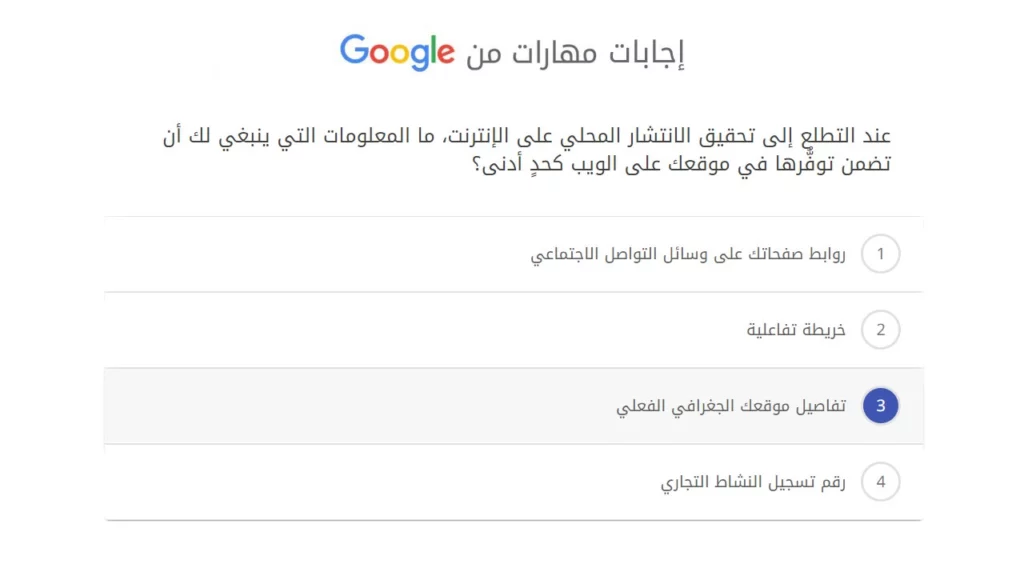The height and width of the screenshot is (576, 1024).
Task: Click the divider line above the answer list
Action: coord(512,216)
